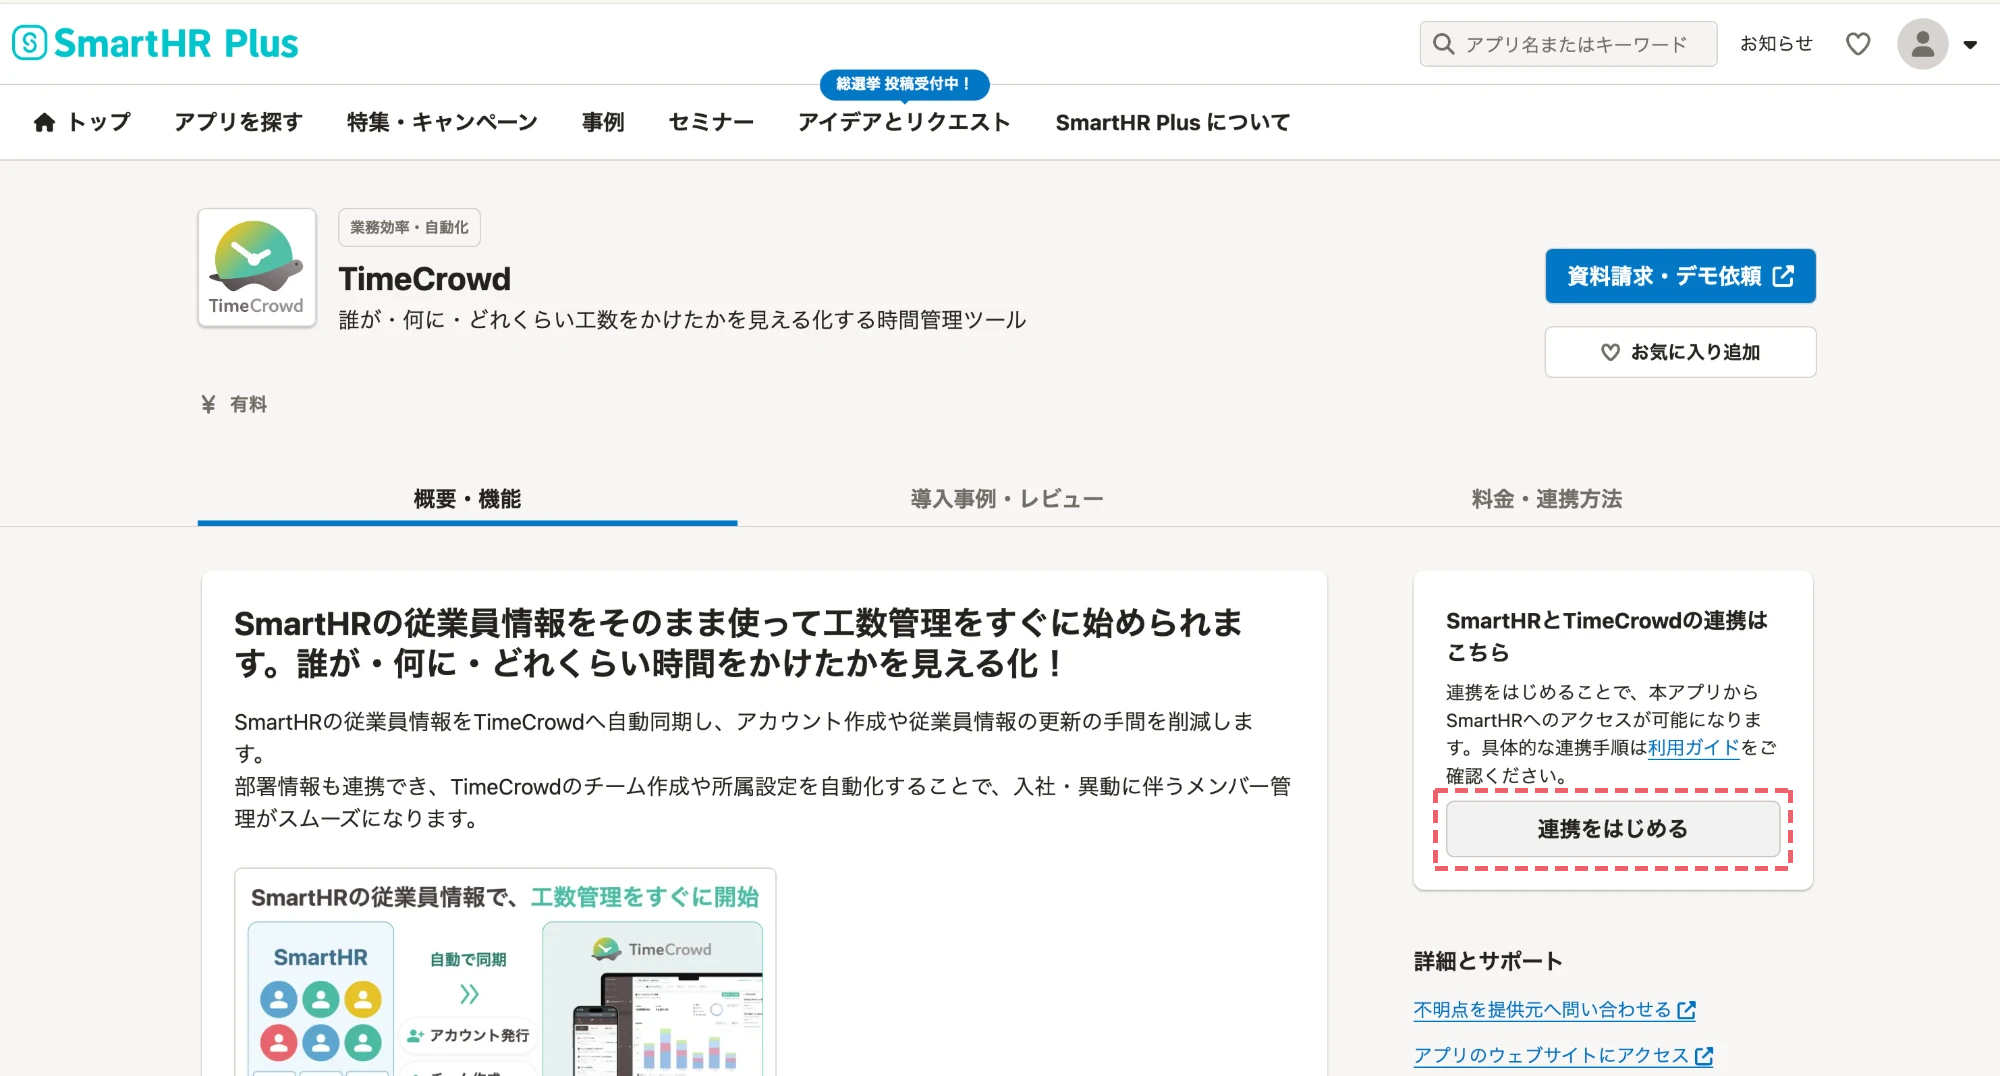Open セミナー menu item
Viewport: 2000px width, 1076px height.
tap(711, 122)
